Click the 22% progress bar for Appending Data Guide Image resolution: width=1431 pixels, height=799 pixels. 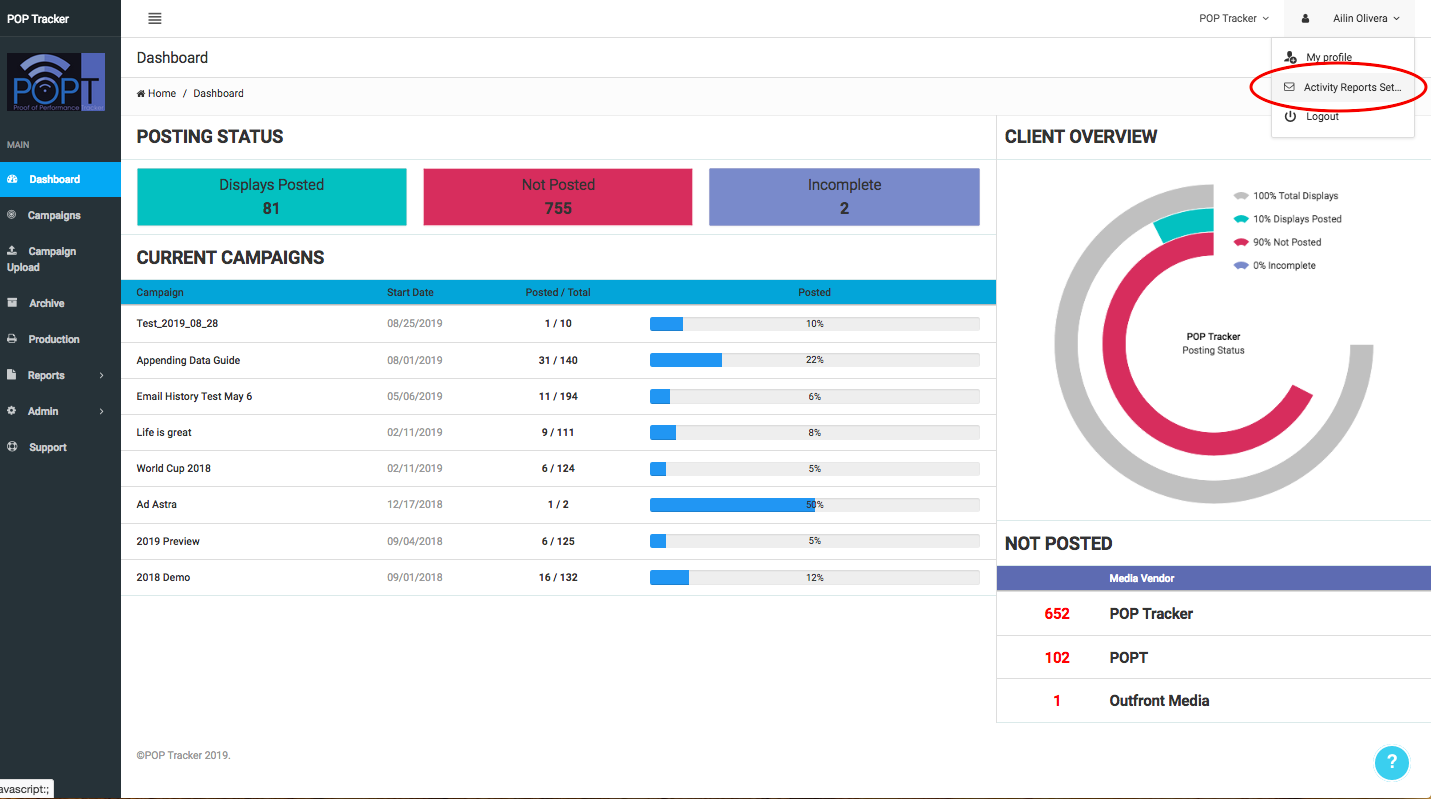814,360
